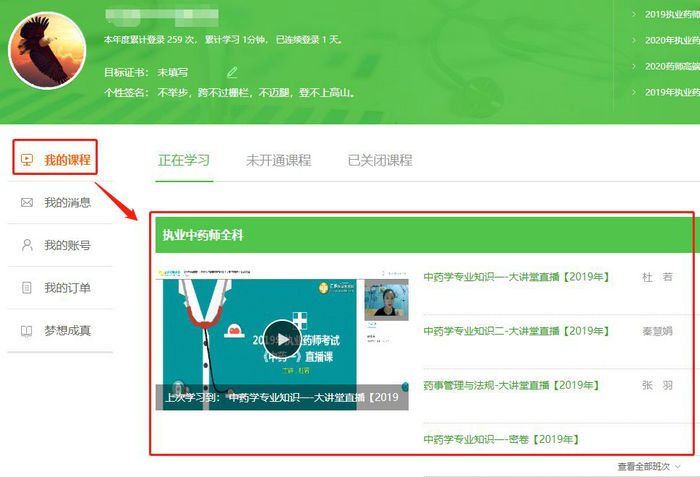700x477 pixels.
Task: Switch to the 未开通课程 tab
Action: tap(278, 160)
